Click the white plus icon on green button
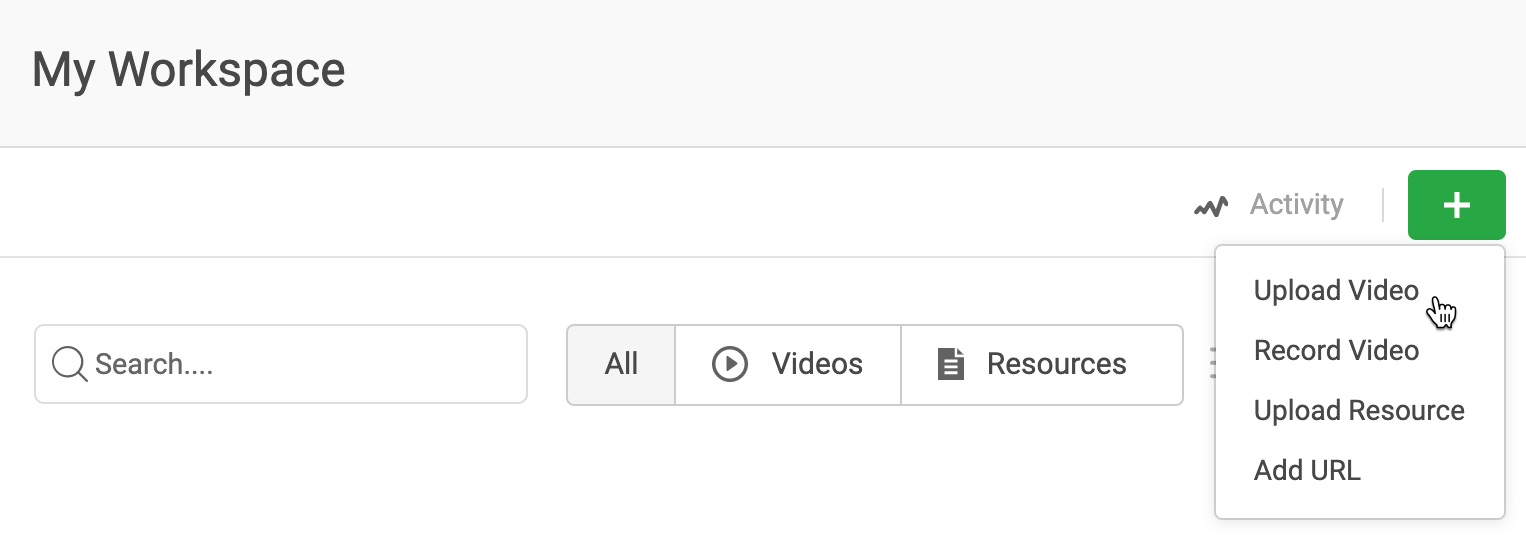 click(1456, 205)
